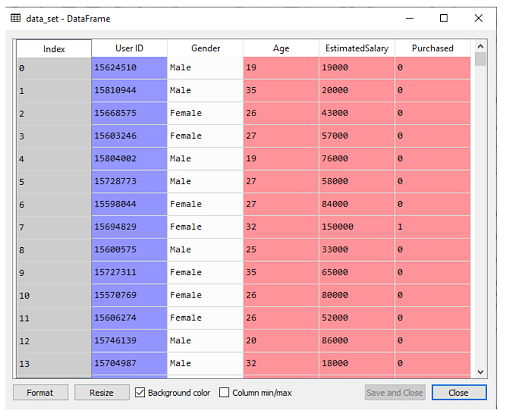
Task: Minimize the data_set DataFrame window
Action: (x=410, y=18)
